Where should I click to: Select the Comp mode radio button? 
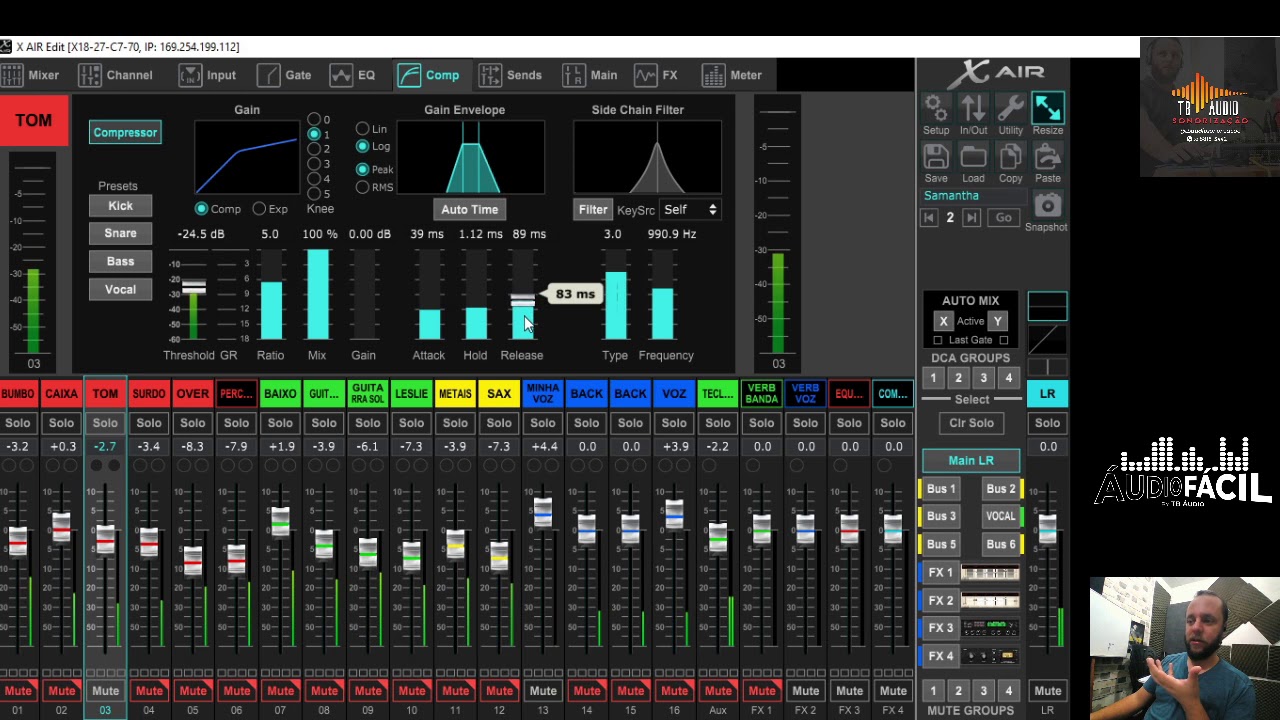[202, 209]
